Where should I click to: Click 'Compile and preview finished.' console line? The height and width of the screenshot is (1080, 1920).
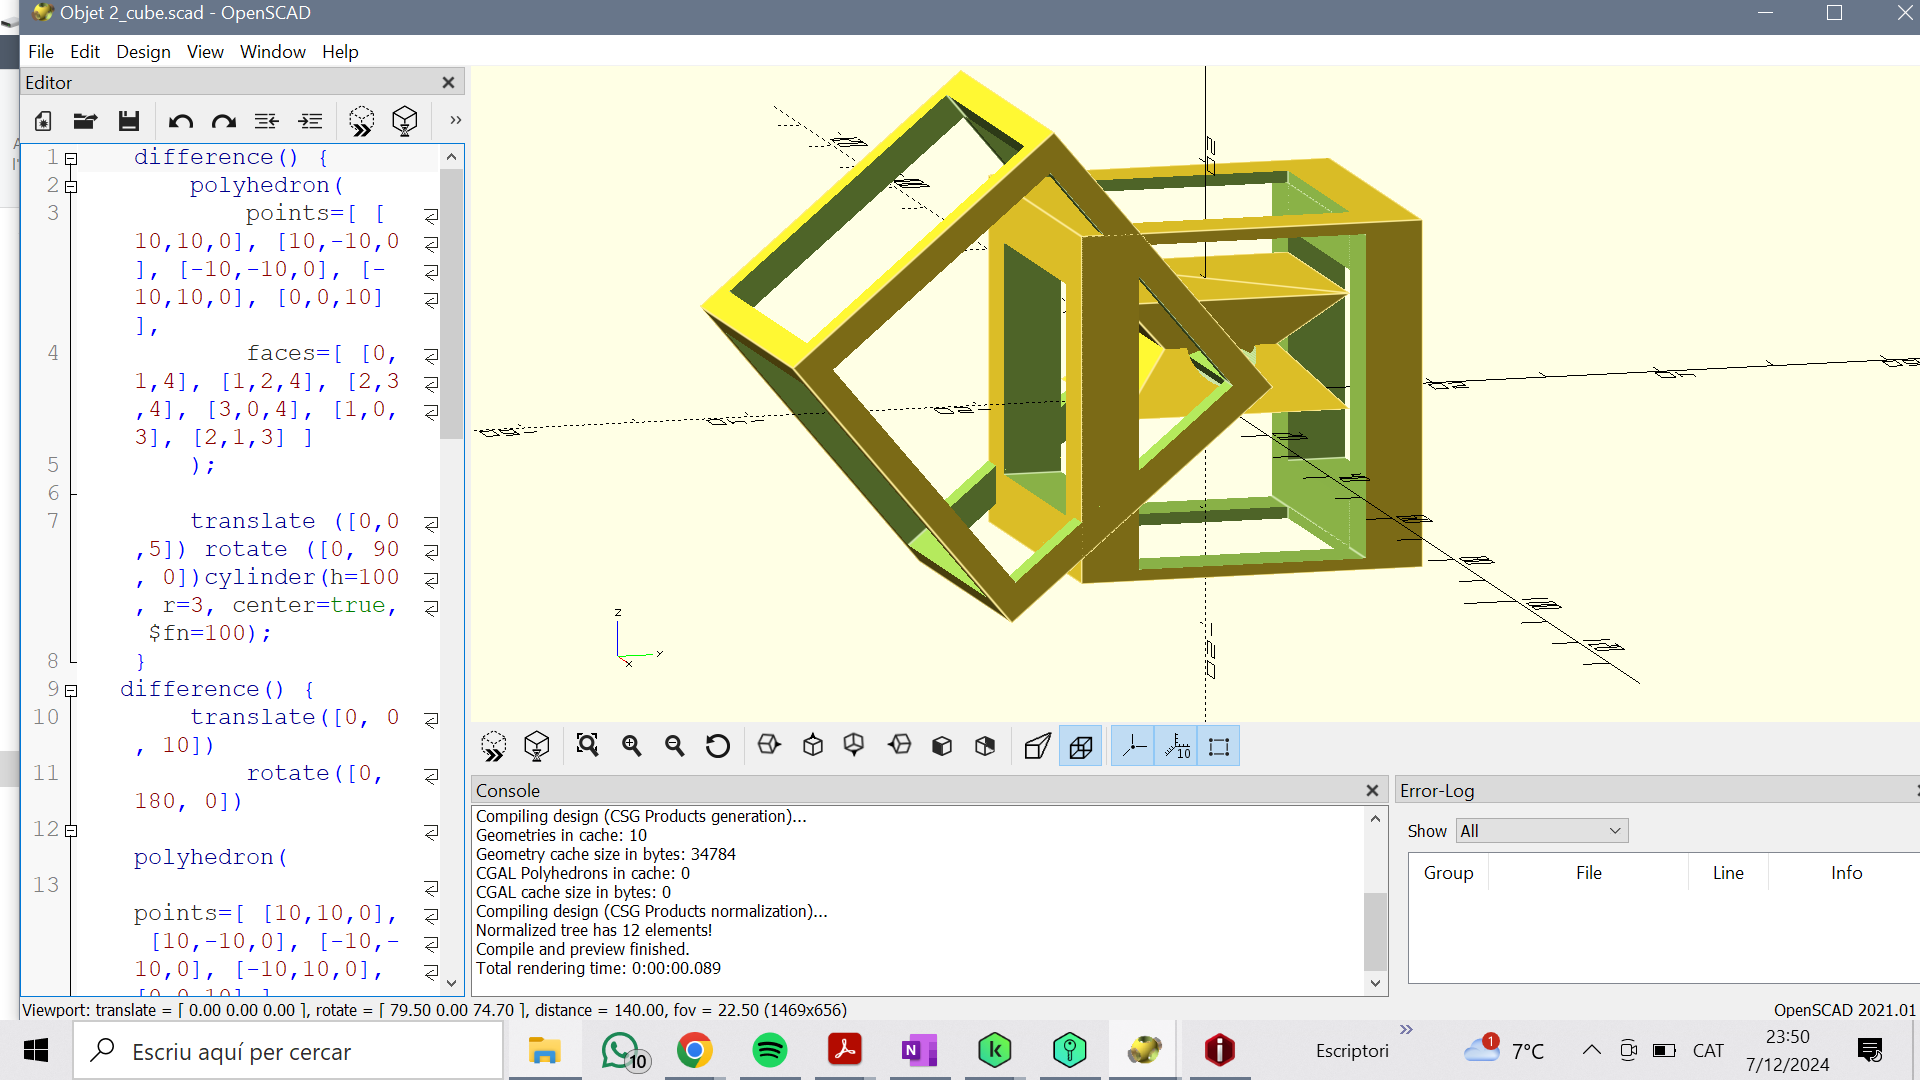[582, 950]
